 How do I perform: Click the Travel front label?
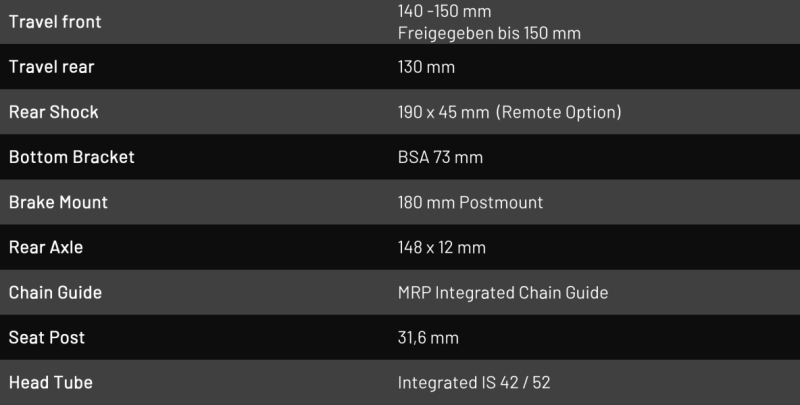55,21
